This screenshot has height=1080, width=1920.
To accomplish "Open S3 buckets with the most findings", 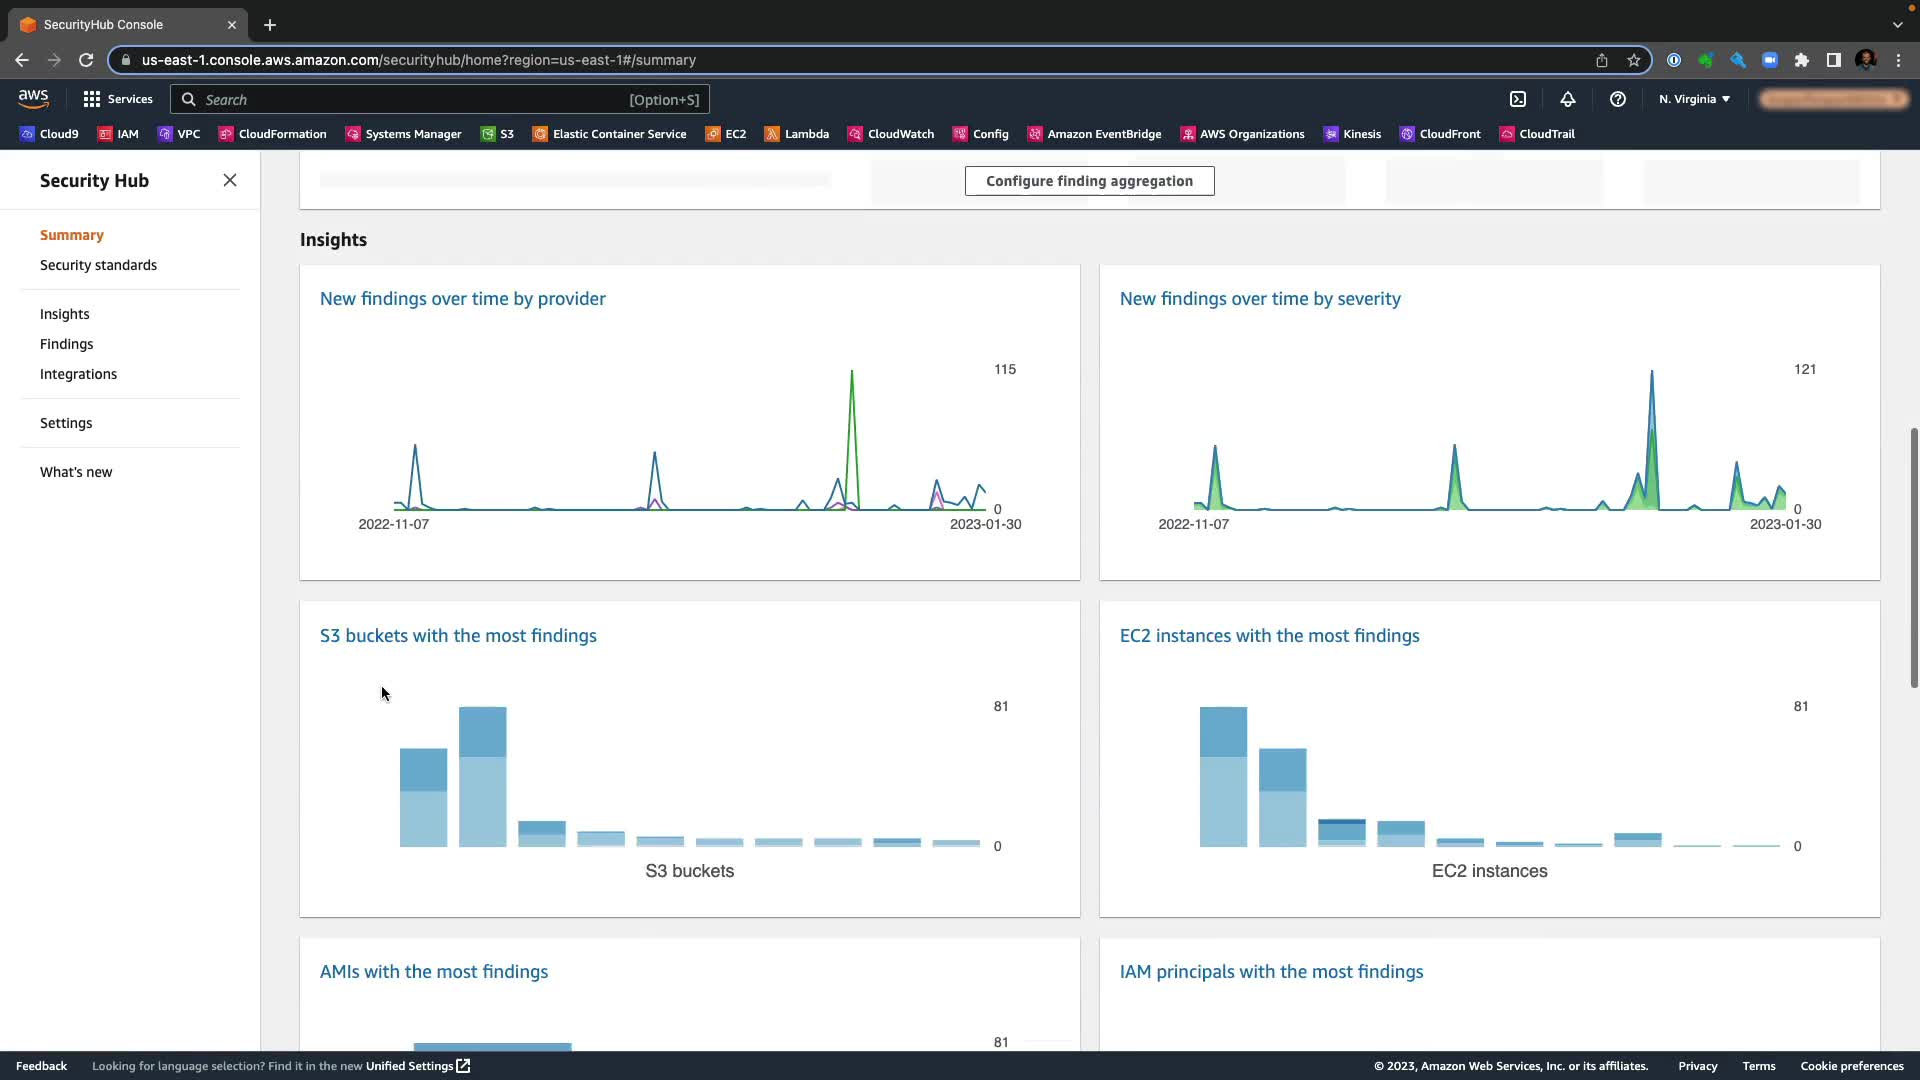I will [x=458, y=636].
